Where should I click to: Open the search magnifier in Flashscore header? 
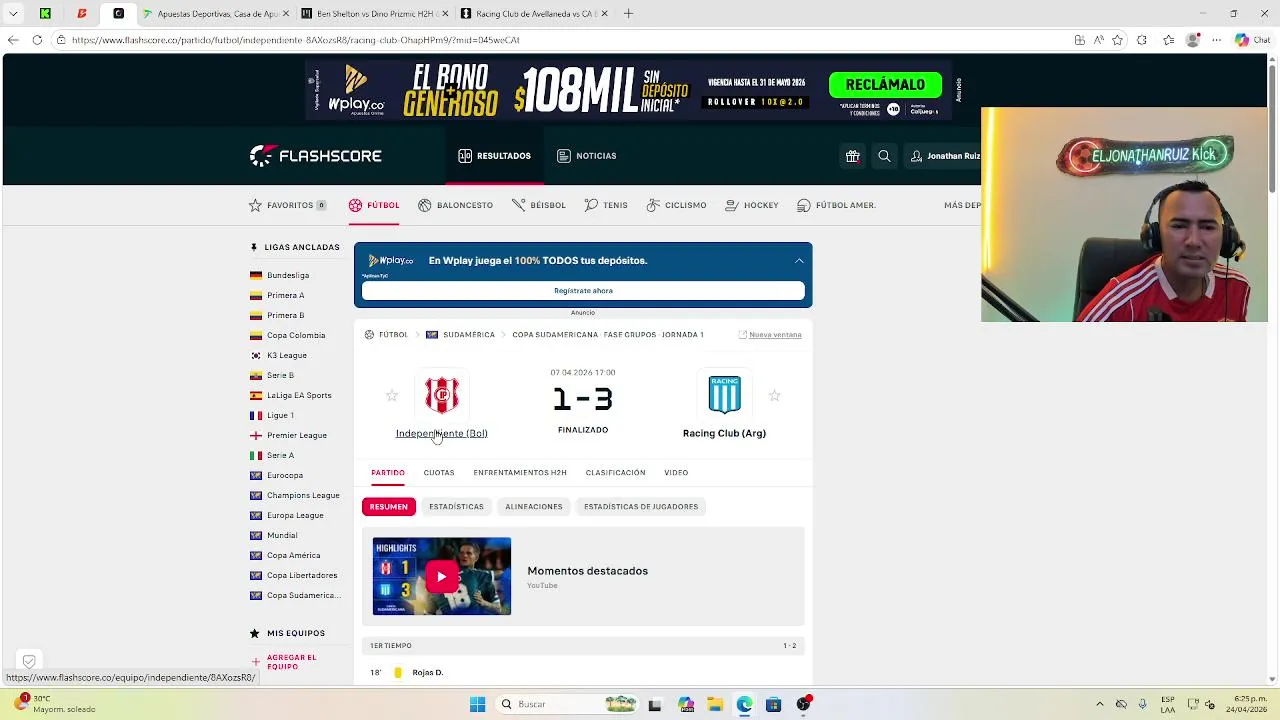click(884, 156)
